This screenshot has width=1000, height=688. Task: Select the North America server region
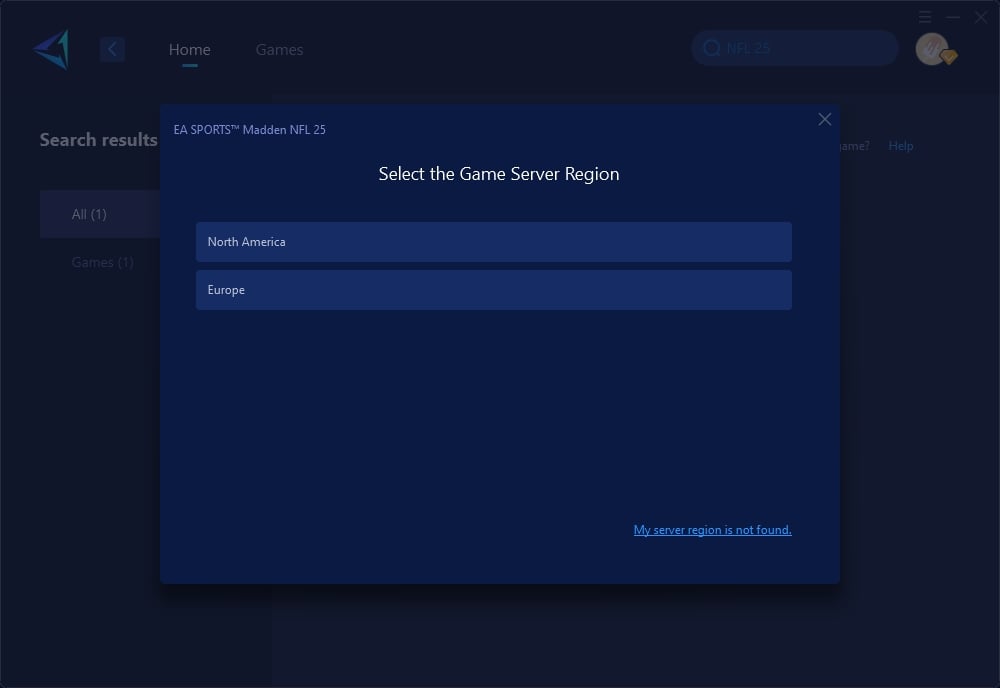click(x=494, y=242)
